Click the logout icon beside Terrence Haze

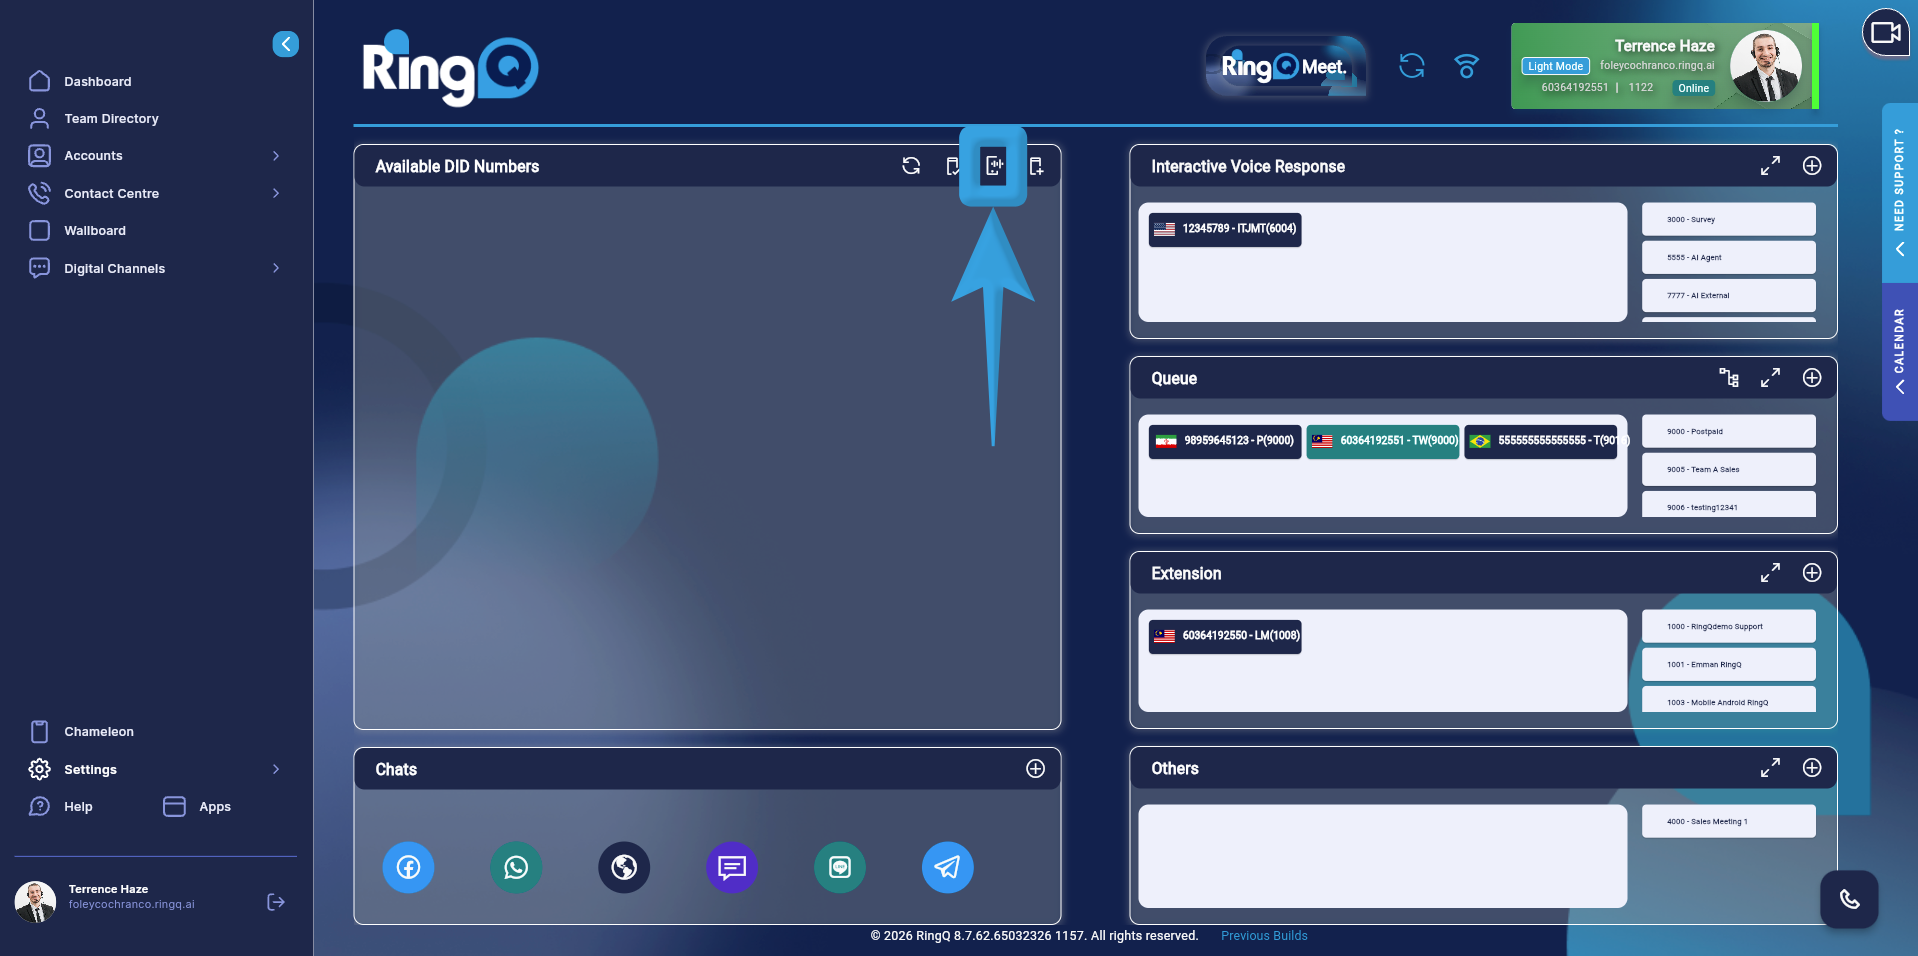pos(276,902)
